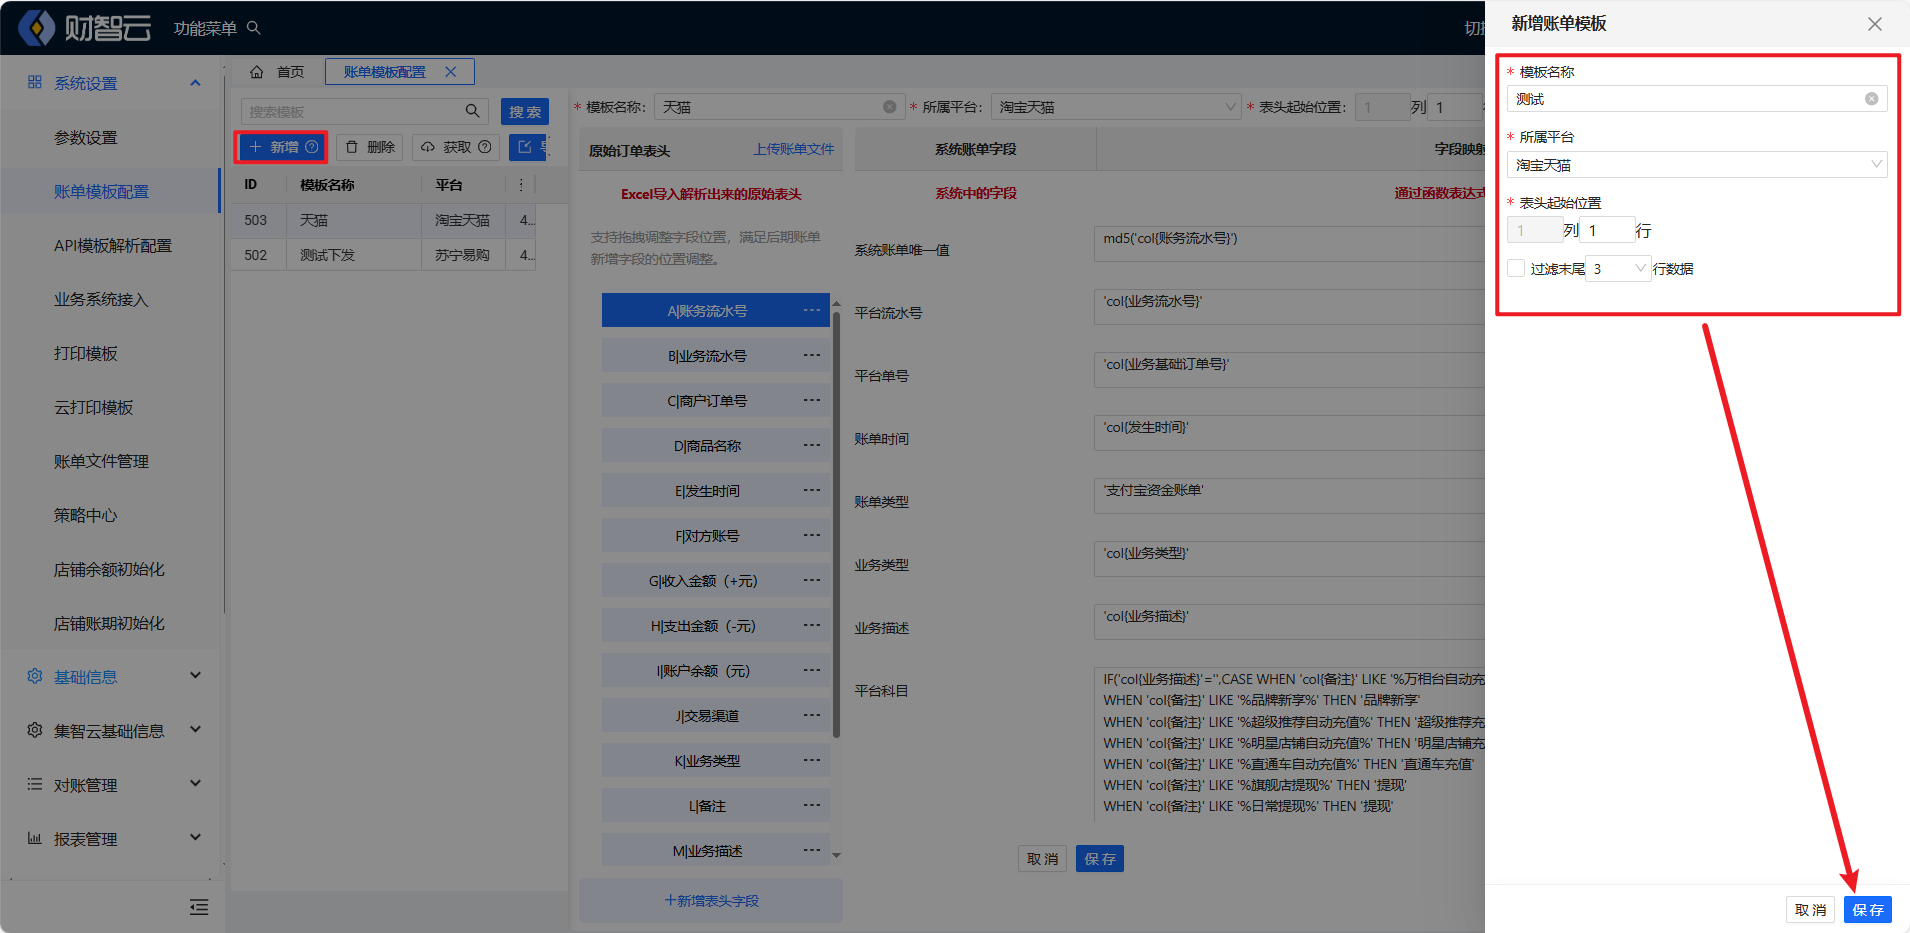Screen dimensions: 1910x933
Task: Click the search magnifier beside 功能菜单
Action: pos(254,28)
